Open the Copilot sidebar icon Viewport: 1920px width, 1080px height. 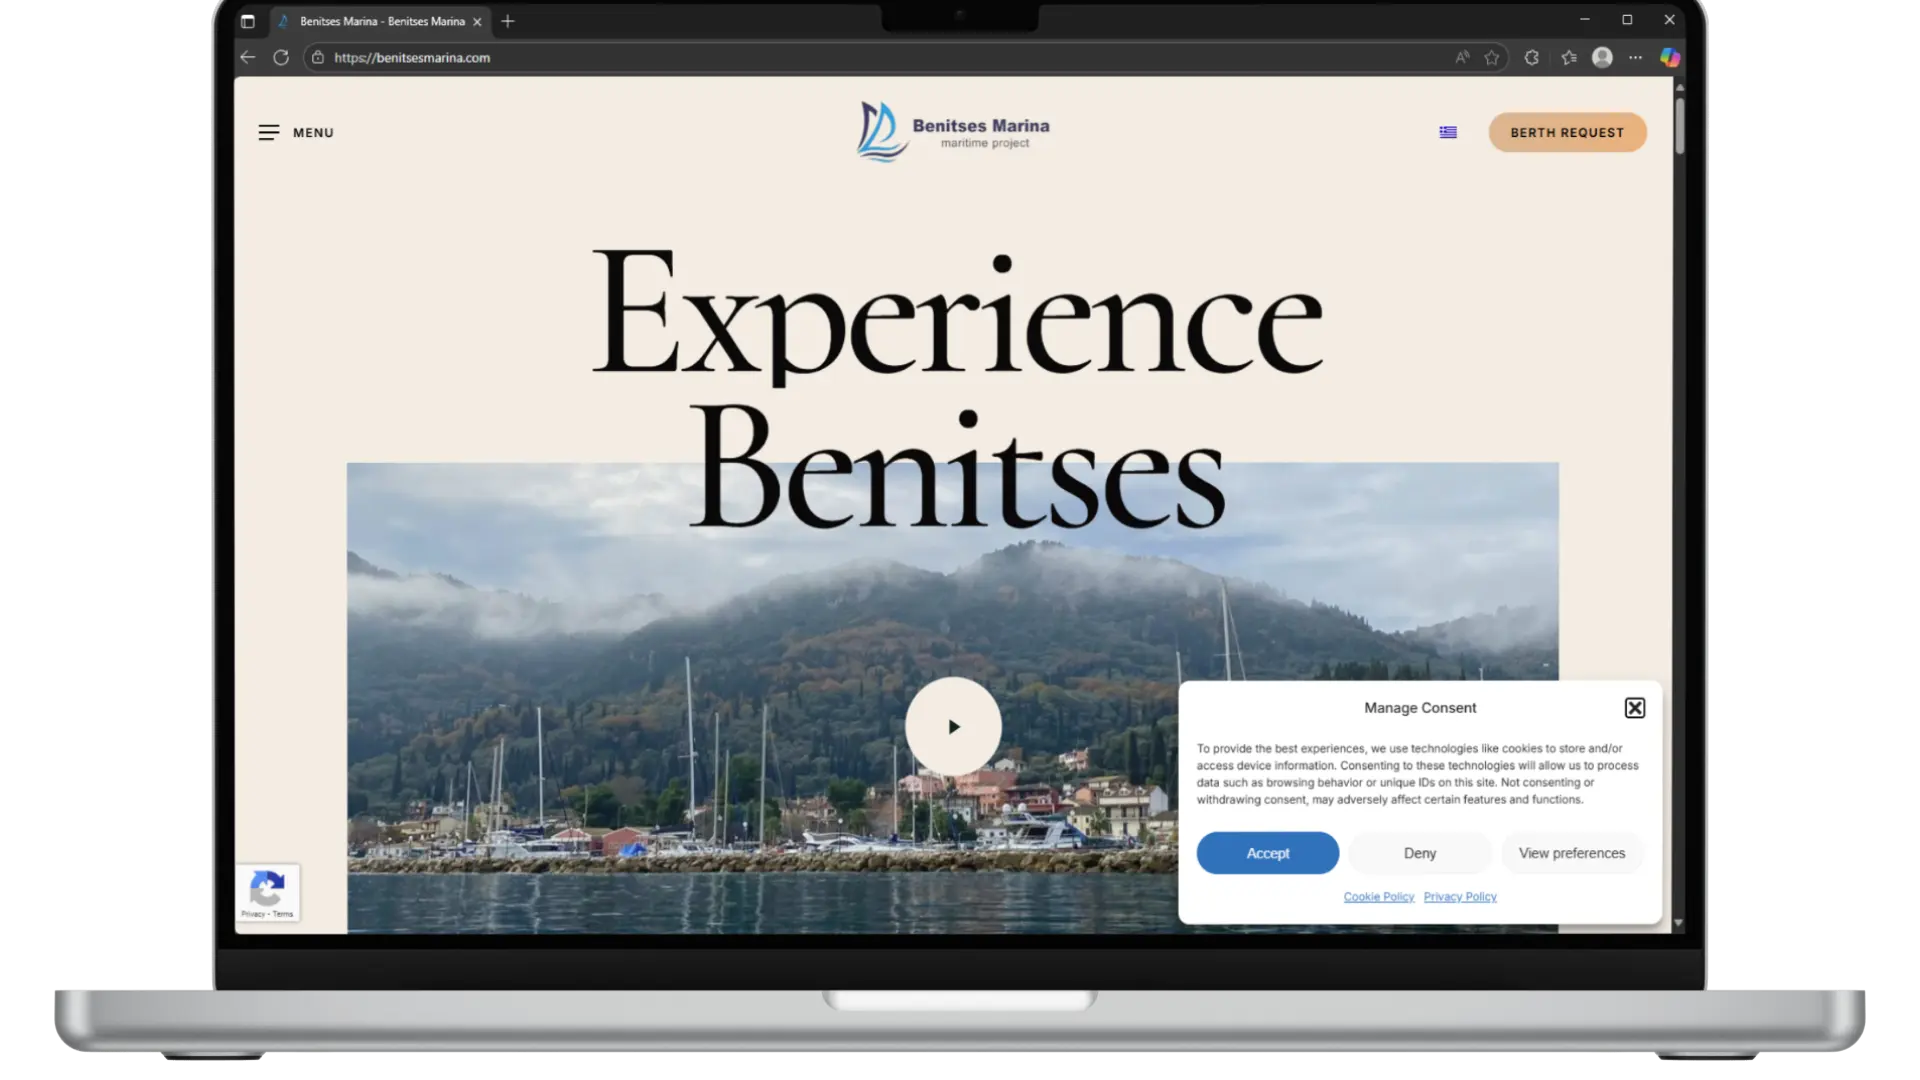pyautogui.click(x=1670, y=58)
